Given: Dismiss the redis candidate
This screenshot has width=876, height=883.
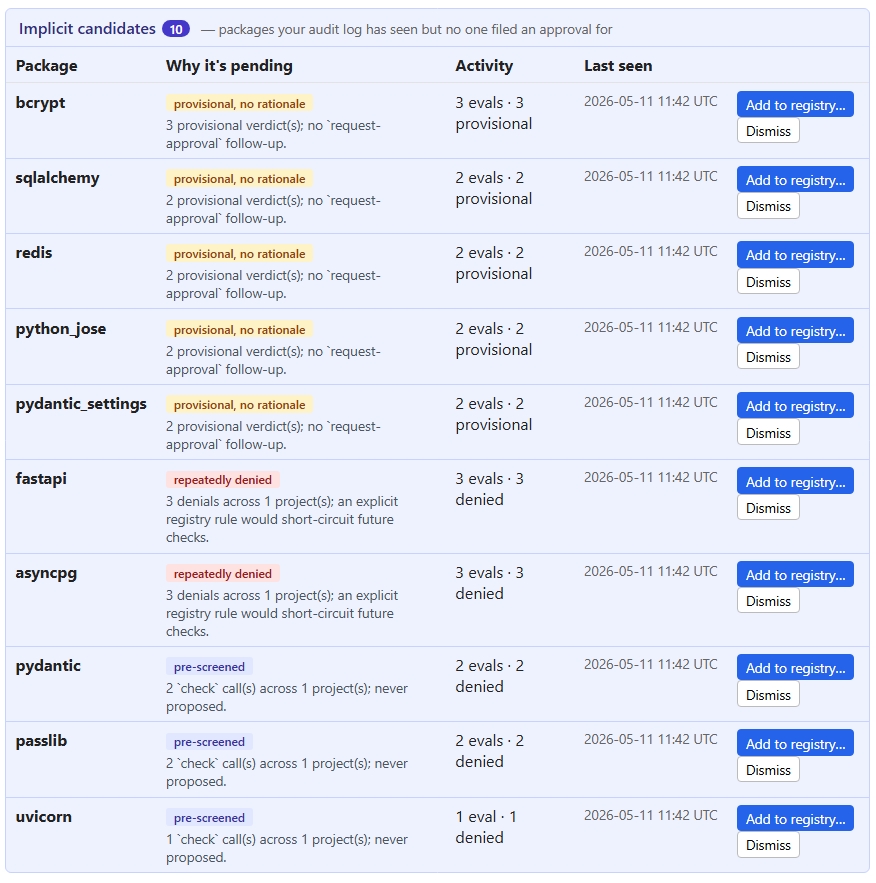Looking at the screenshot, I should (768, 282).
